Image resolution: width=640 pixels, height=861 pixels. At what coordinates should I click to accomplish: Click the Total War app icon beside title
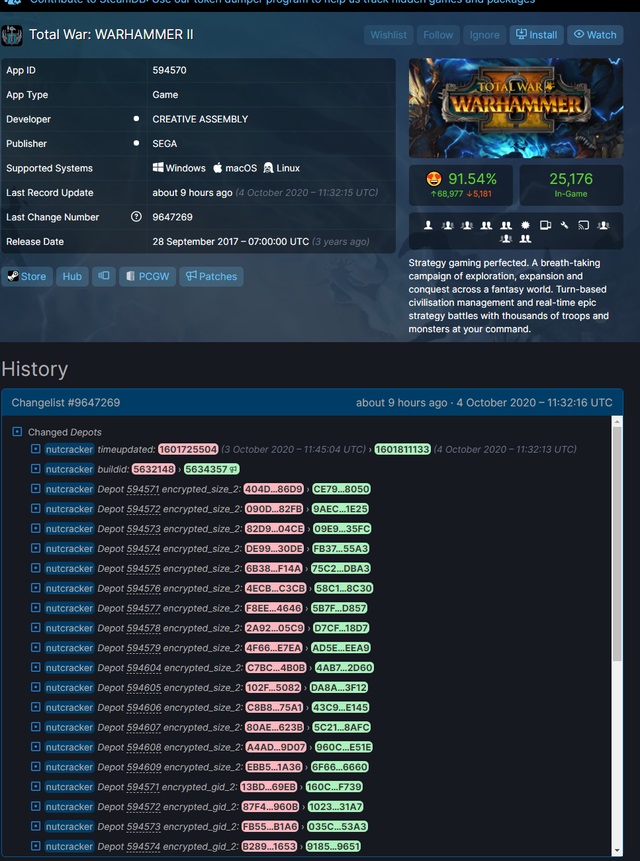[12, 35]
